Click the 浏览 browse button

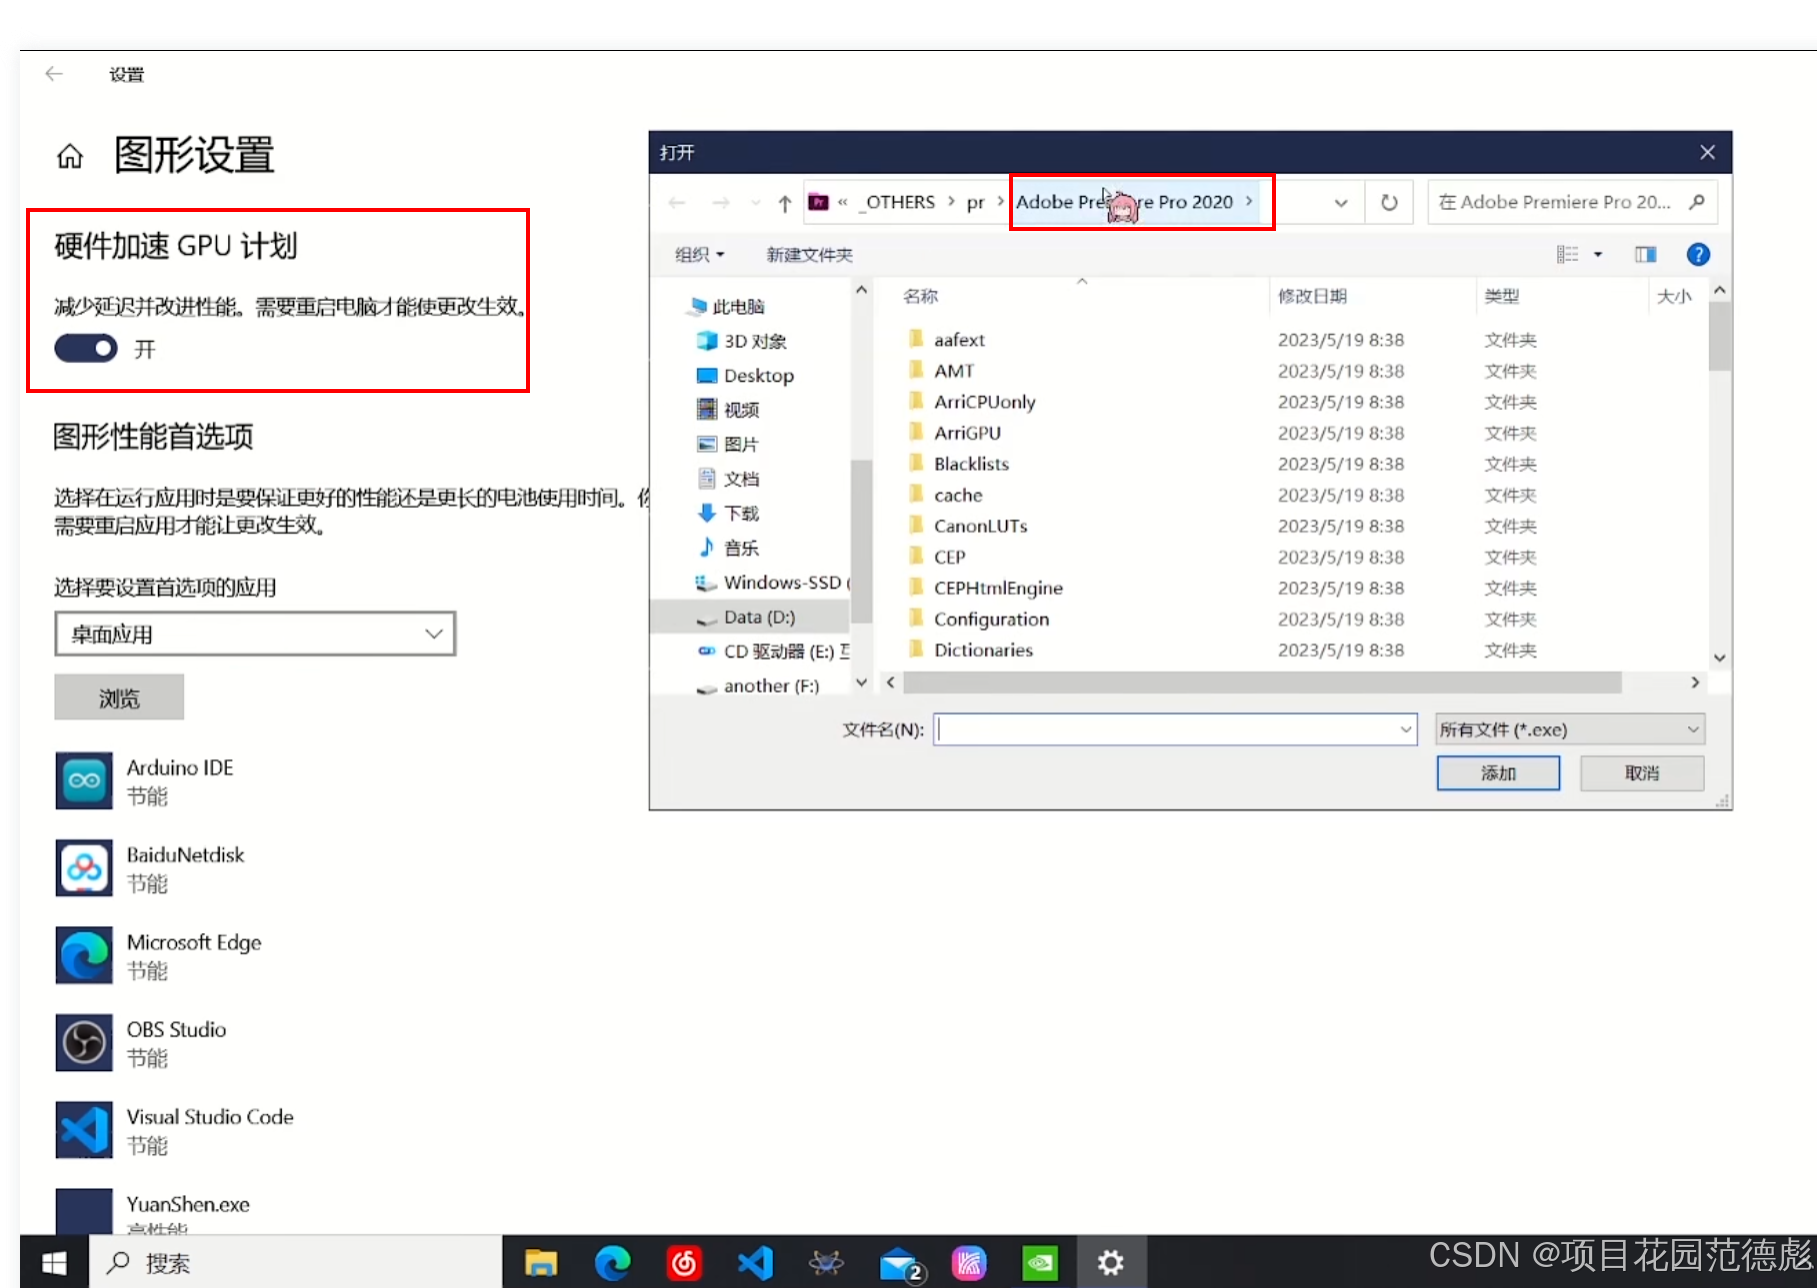(119, 697)
